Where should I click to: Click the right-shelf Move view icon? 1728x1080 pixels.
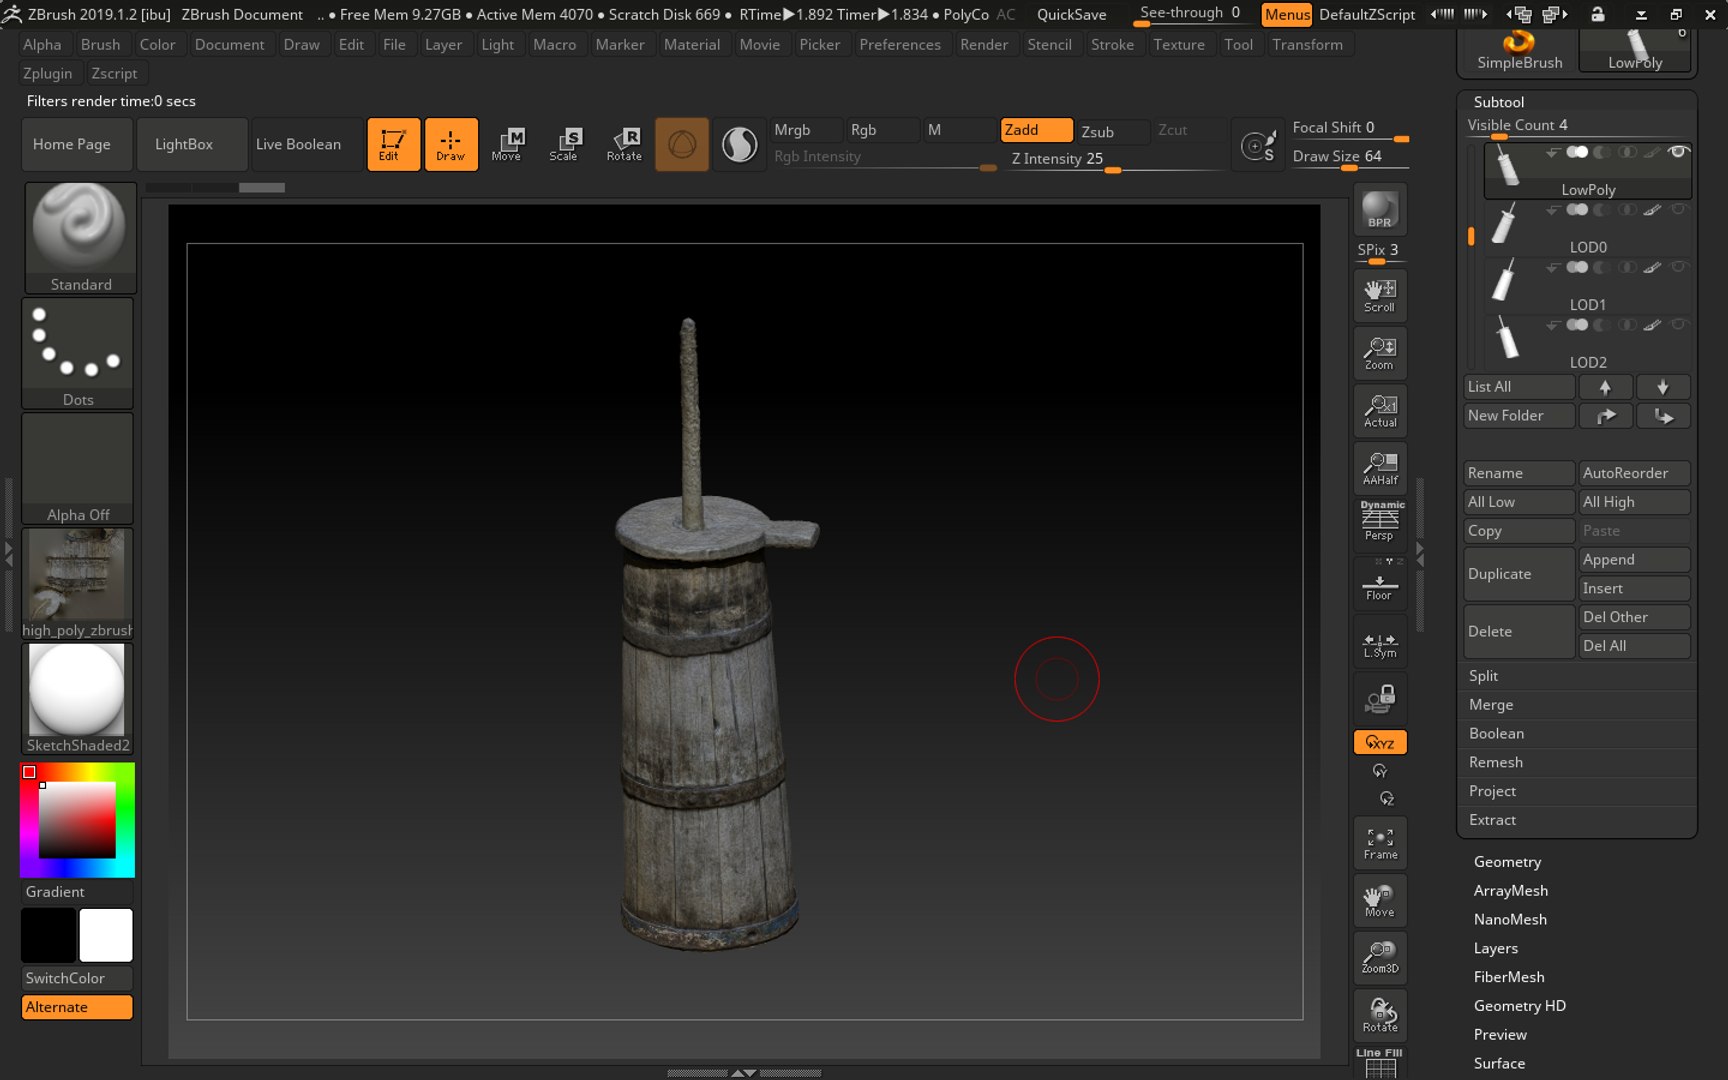[1380, 900]
